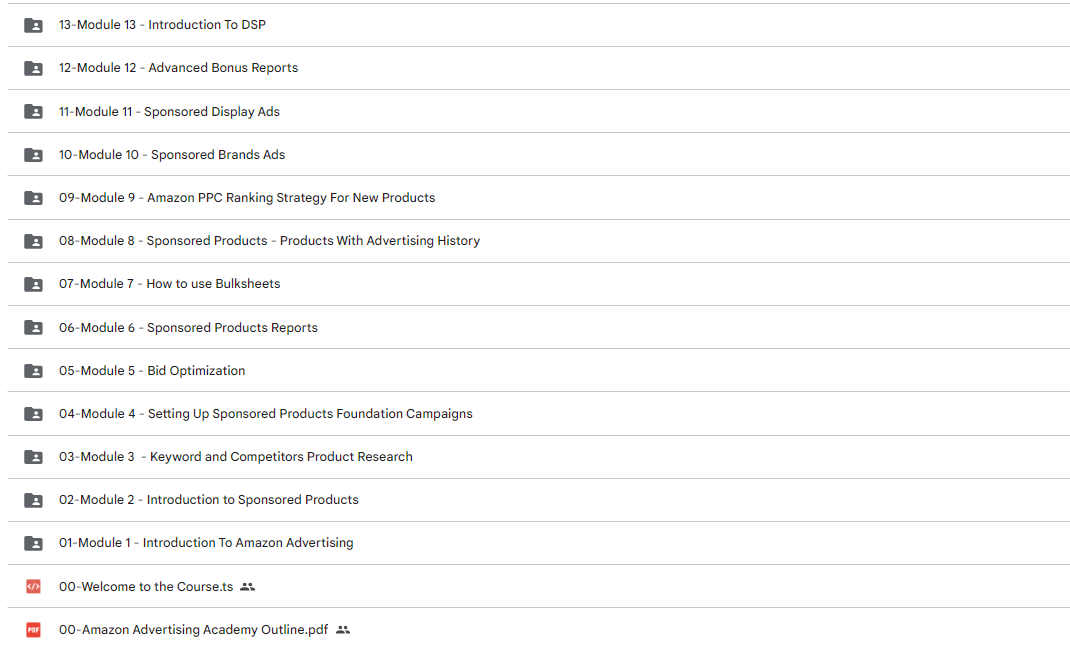Click the shared folder icon for Module 13

(33, 26)
